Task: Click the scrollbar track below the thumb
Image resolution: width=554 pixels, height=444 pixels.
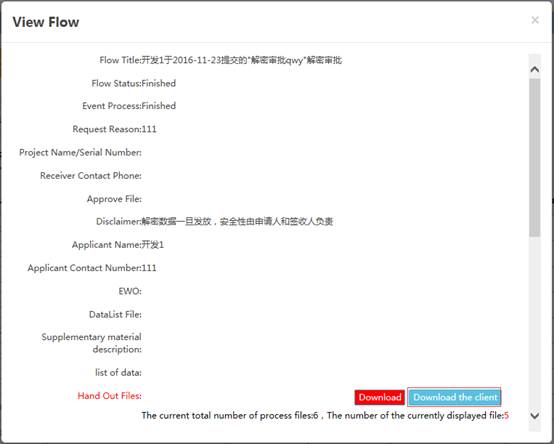Action: [535, 321]
